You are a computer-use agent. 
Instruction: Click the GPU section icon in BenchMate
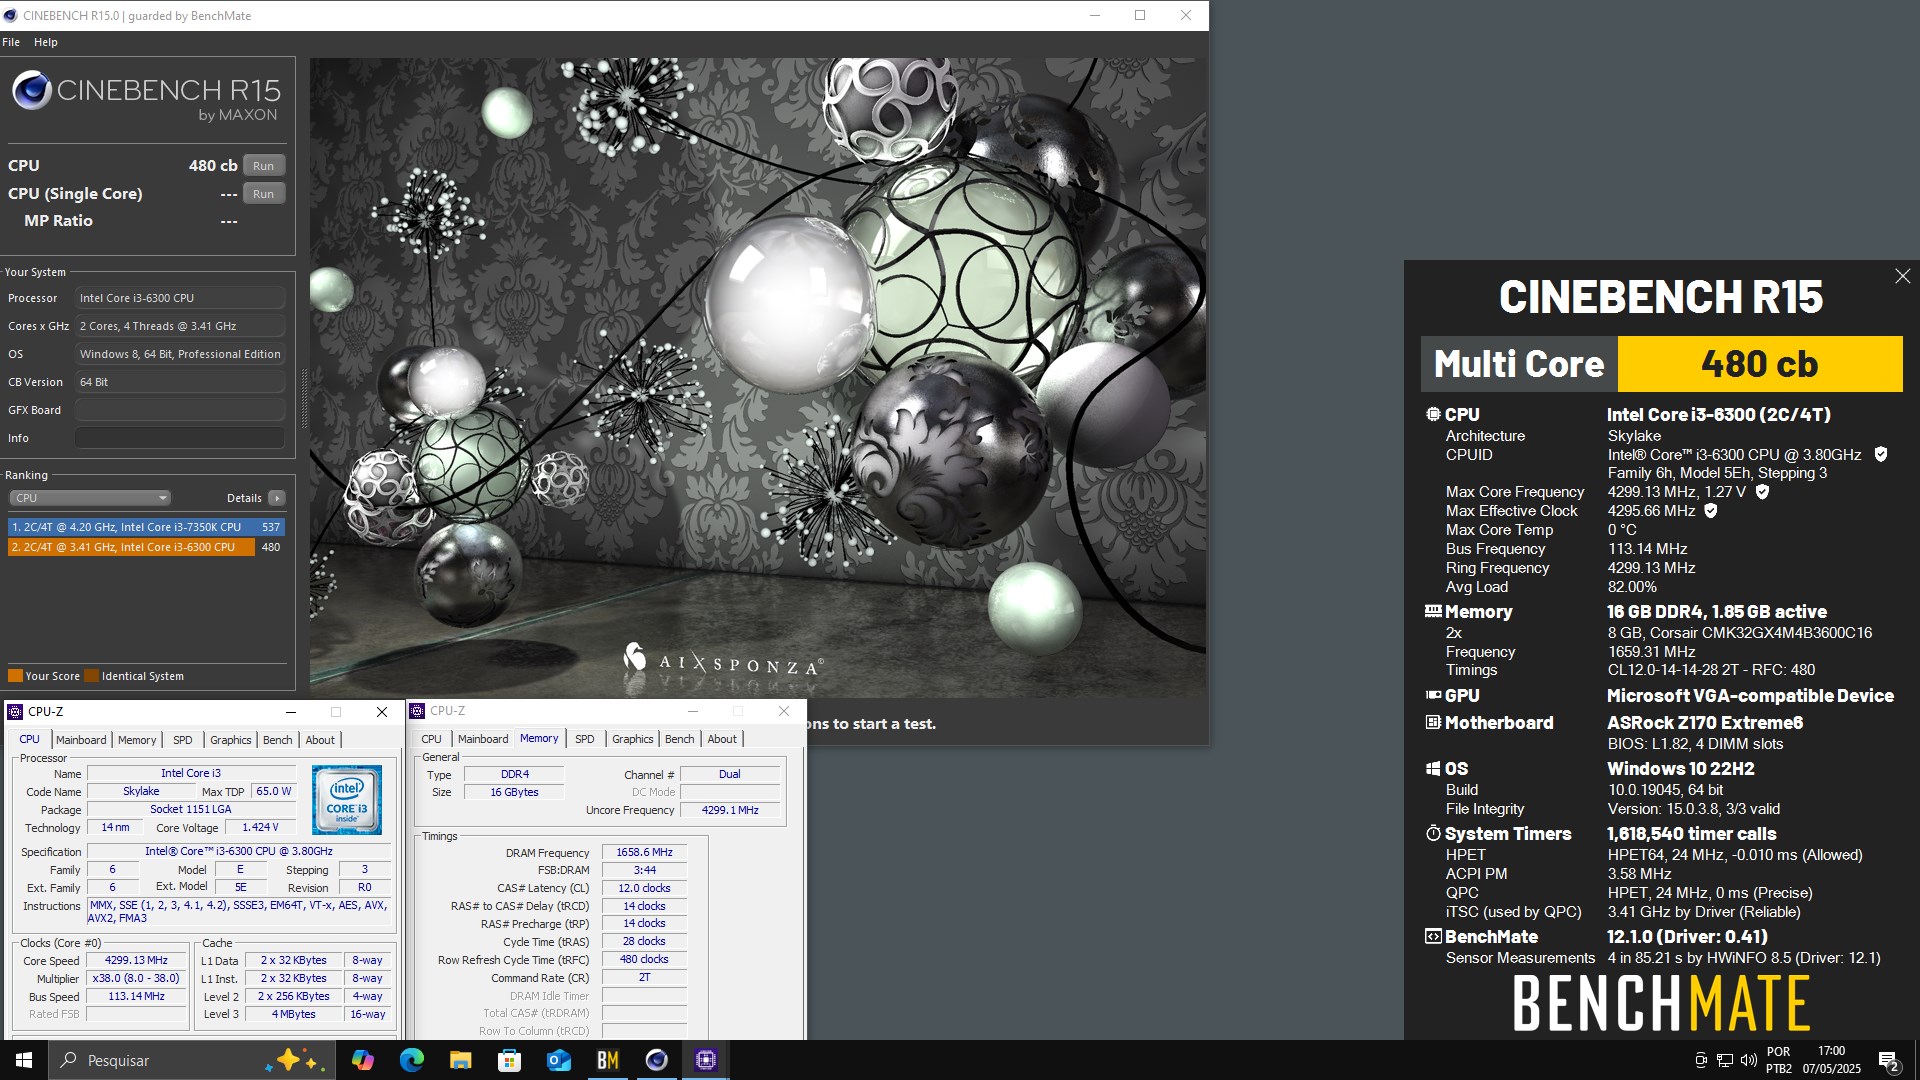click(1433, 695)
